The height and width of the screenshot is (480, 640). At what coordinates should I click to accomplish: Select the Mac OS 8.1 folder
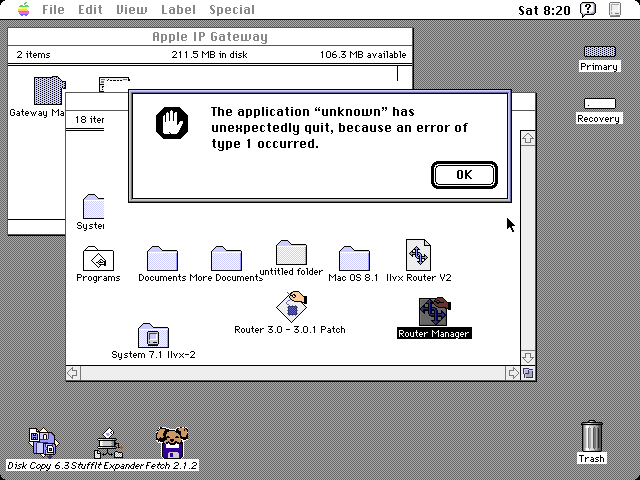(x=354, y=258)
